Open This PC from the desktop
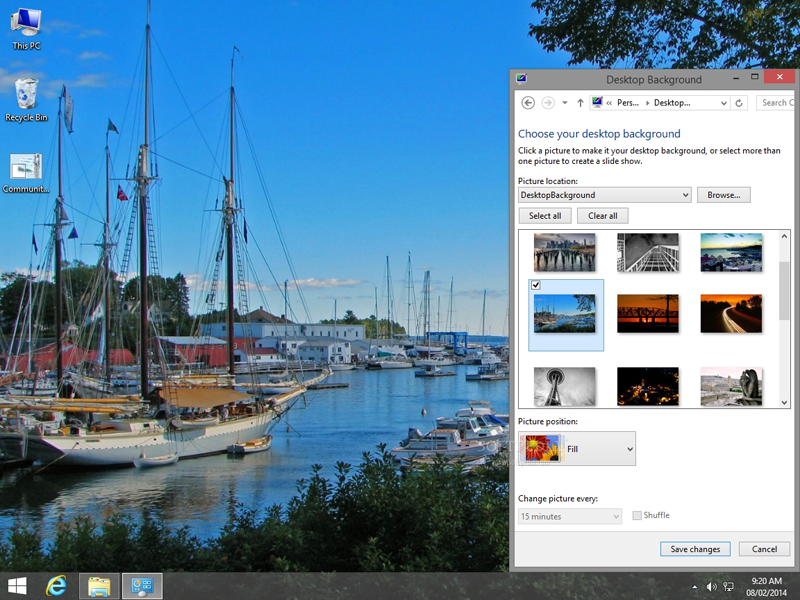The width and height of the screenshot is (800, 600). (25, 25)
